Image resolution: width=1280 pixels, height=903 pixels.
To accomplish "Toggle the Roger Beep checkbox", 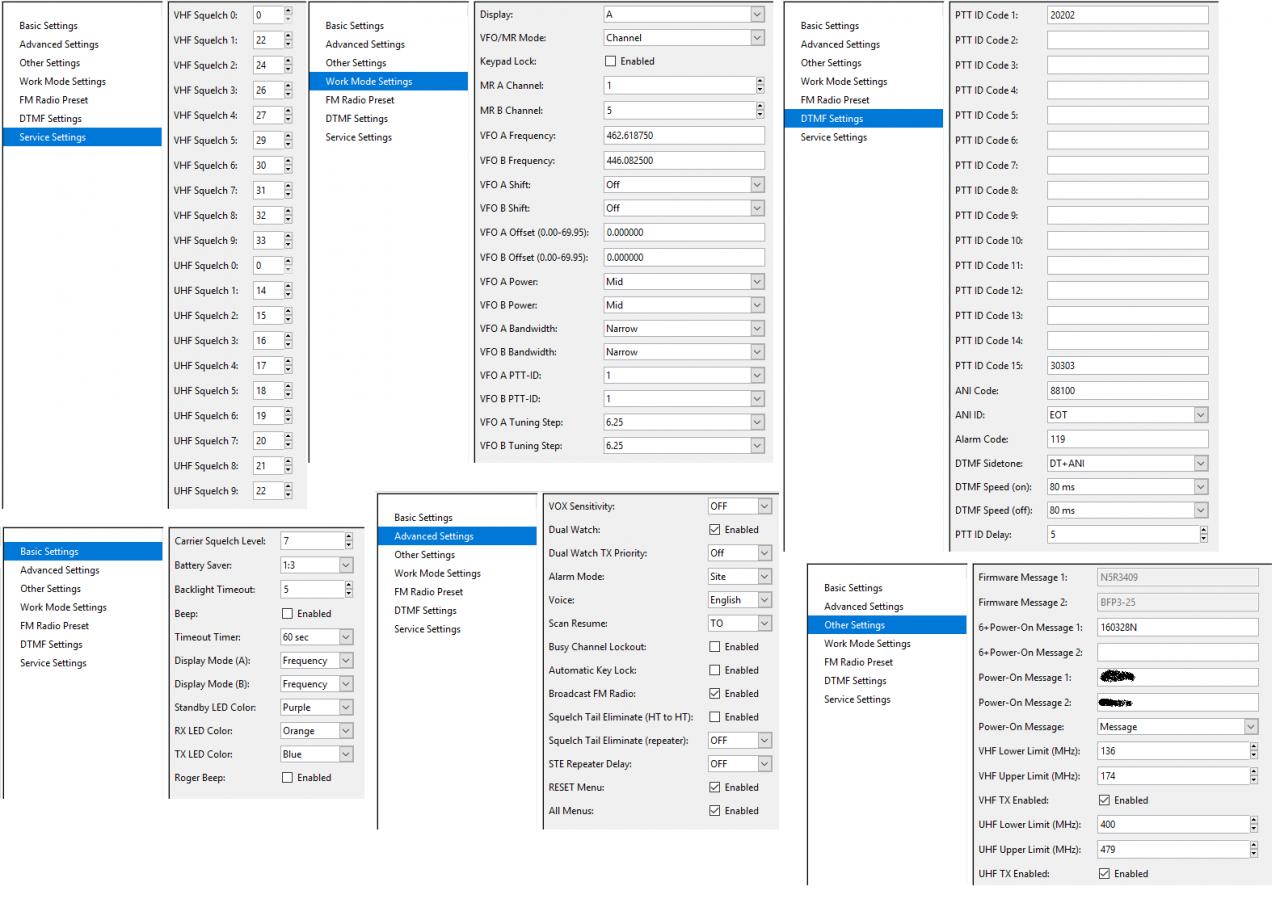I will 288,778.
